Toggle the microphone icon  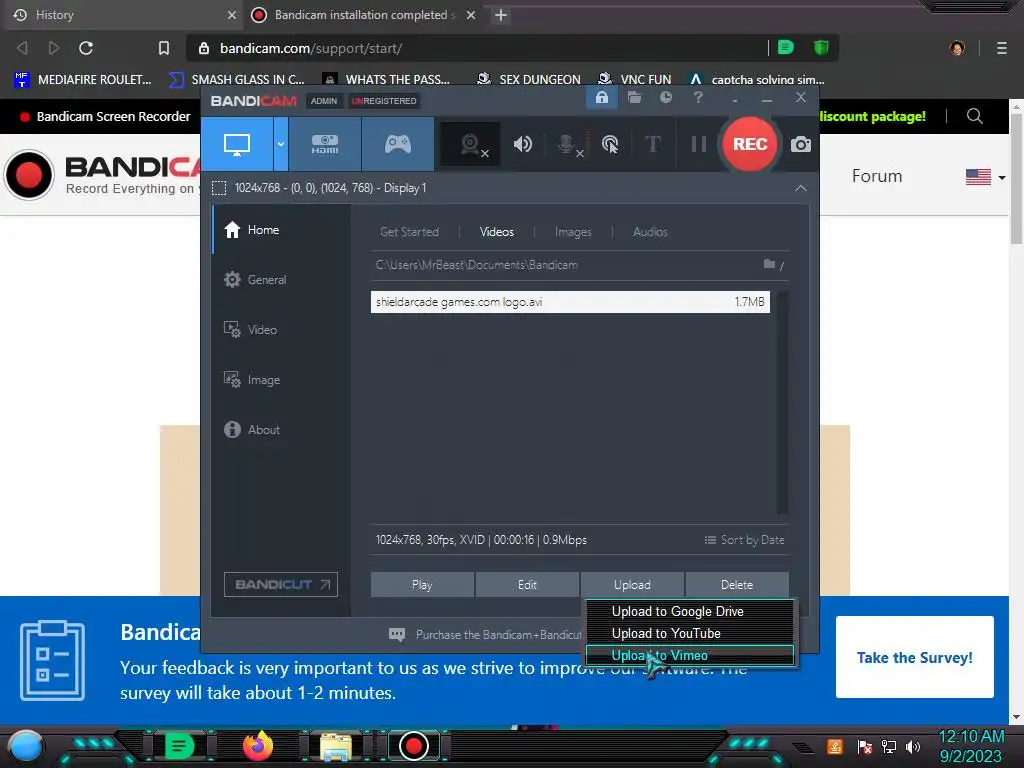[x=568, y=144]
